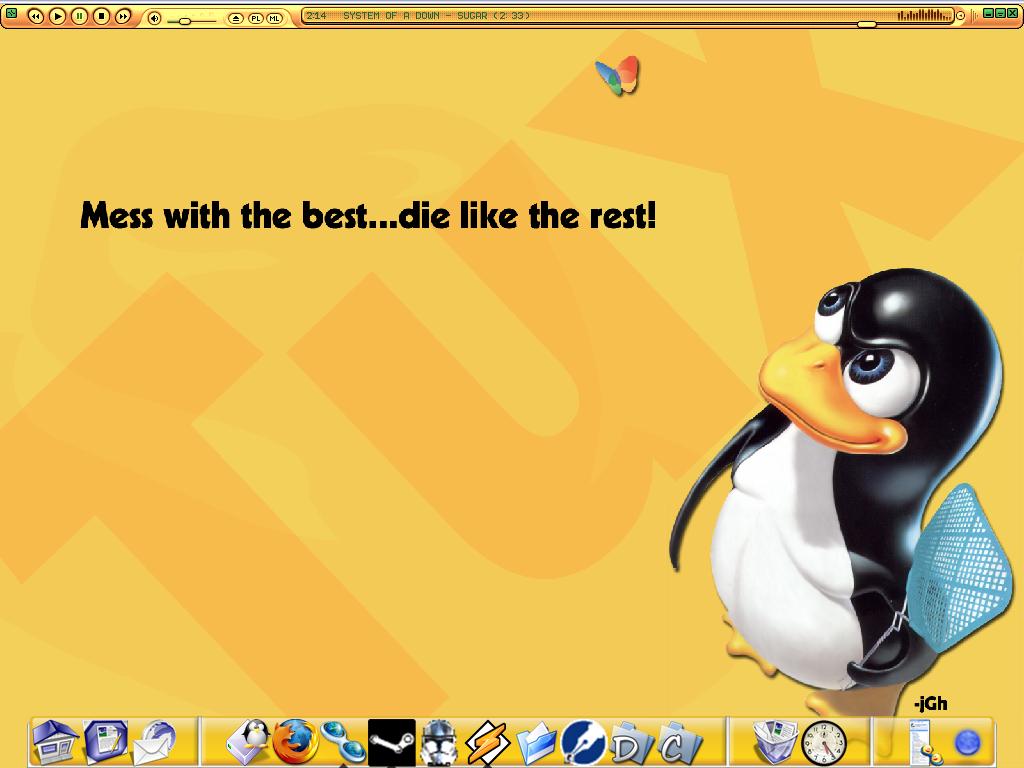Open the Winamp main menu icon
Image resolution: width=1024 pixels, height=768 pixels.
click(x=11, y=14)
